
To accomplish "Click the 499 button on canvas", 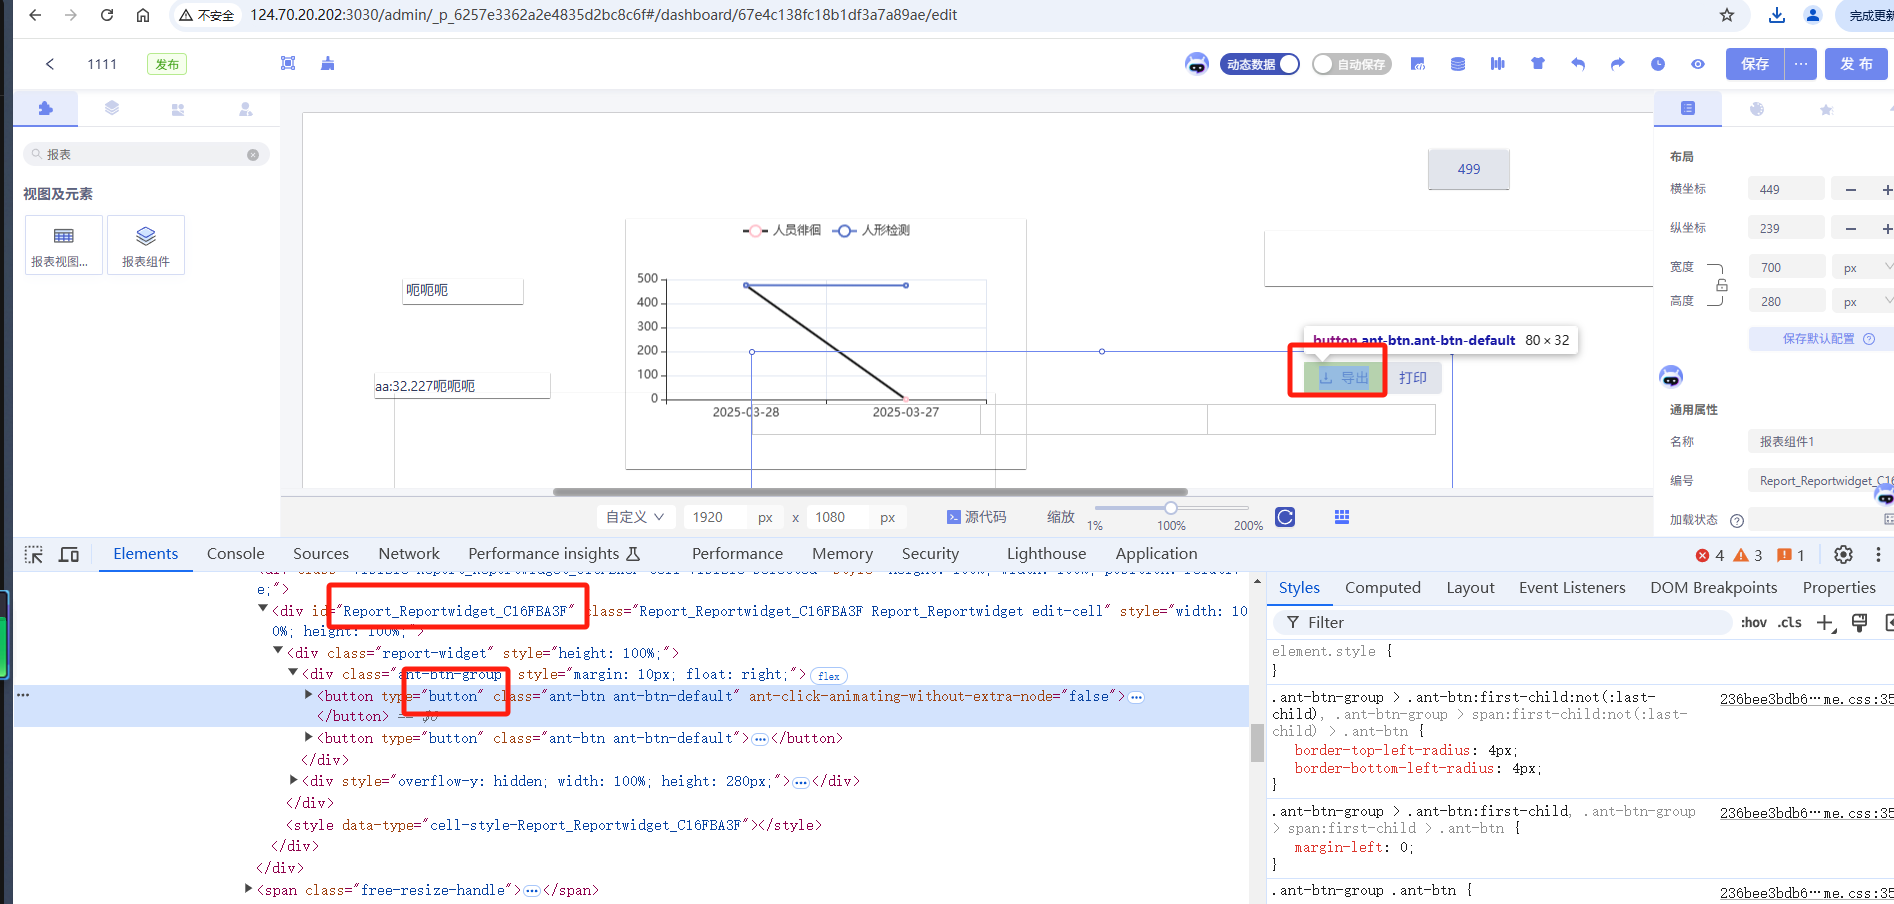I will coord(1469,169).
